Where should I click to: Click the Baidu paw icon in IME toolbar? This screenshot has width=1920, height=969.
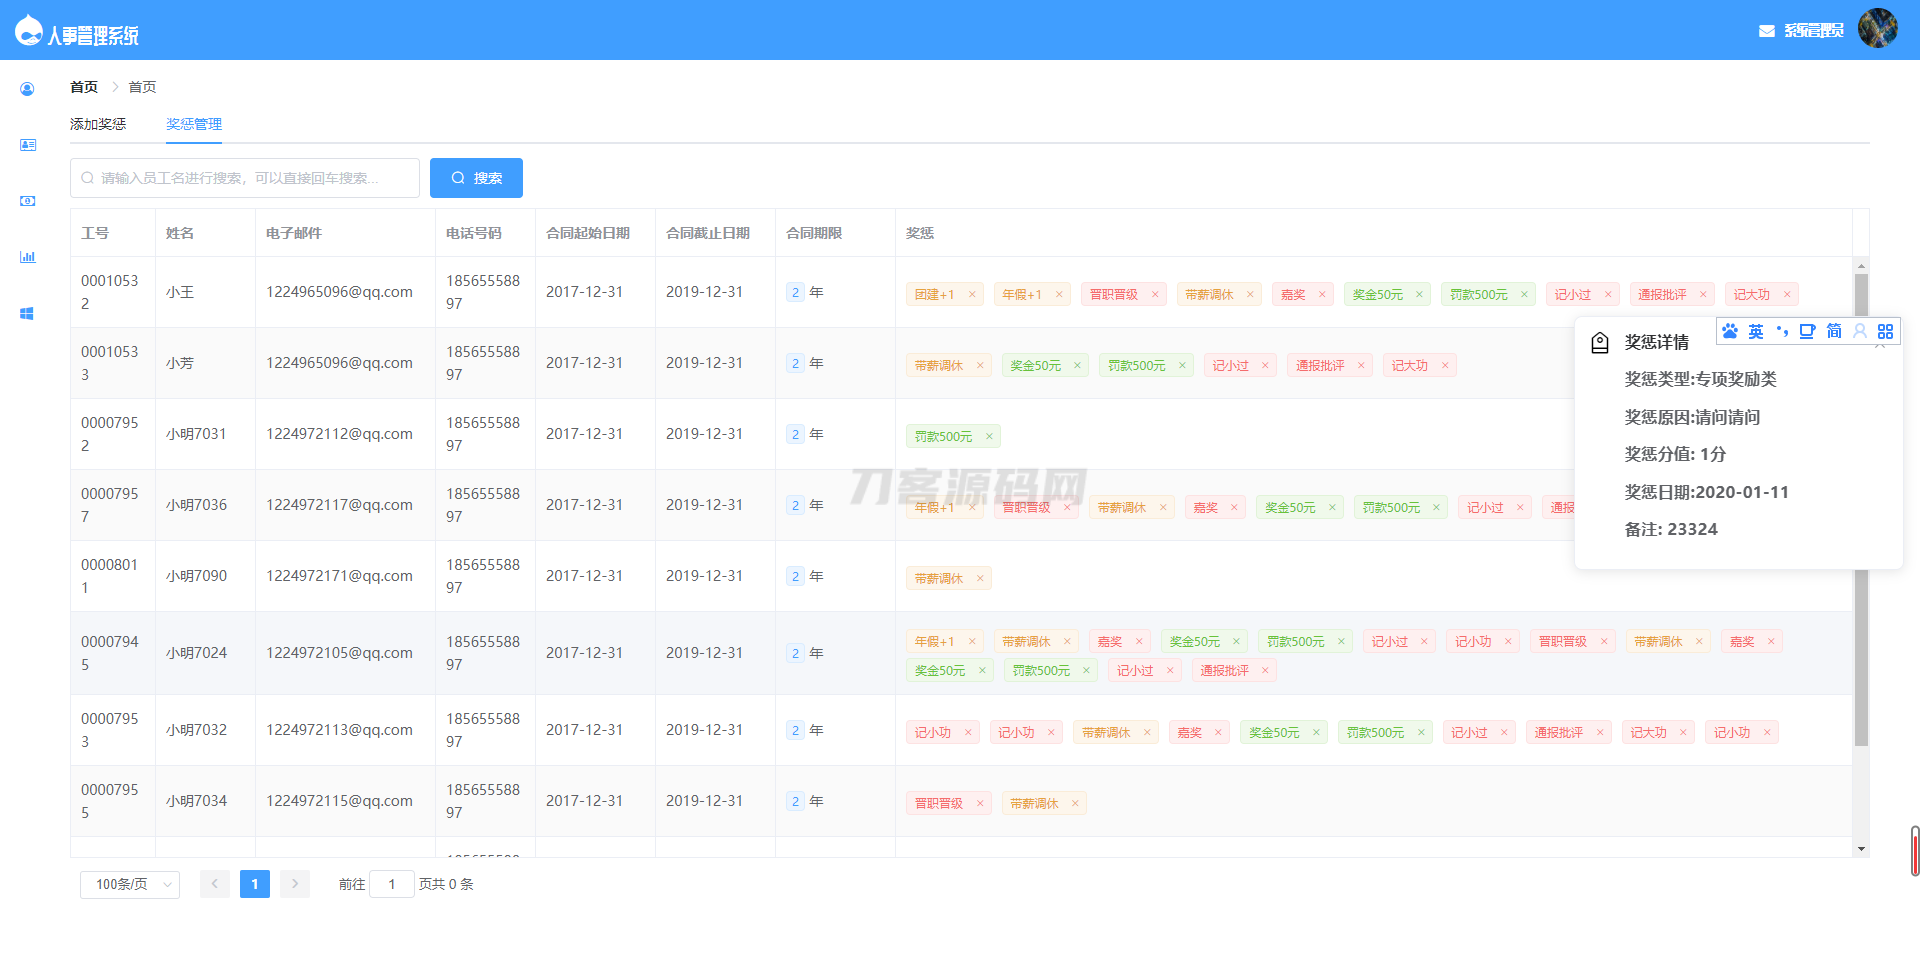point(1730,331)
